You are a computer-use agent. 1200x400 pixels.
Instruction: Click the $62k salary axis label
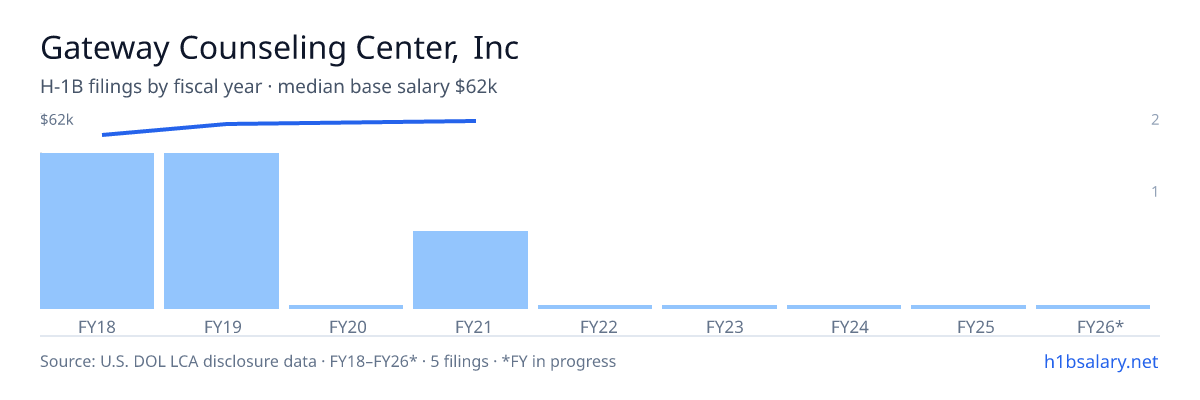tap(57, 120)
